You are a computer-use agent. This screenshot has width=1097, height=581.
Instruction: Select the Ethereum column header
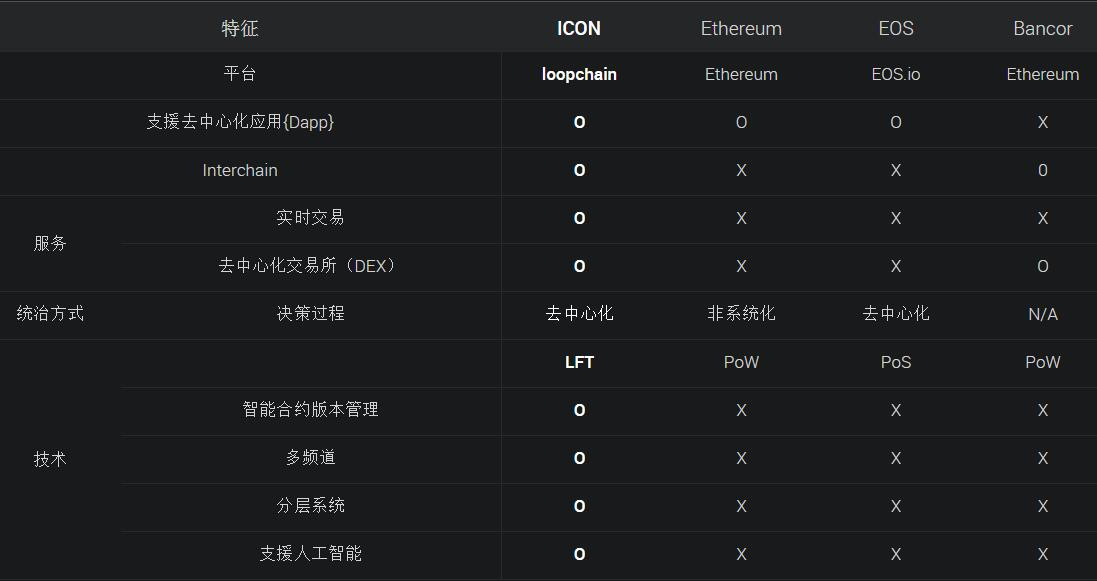click(741, 29)
